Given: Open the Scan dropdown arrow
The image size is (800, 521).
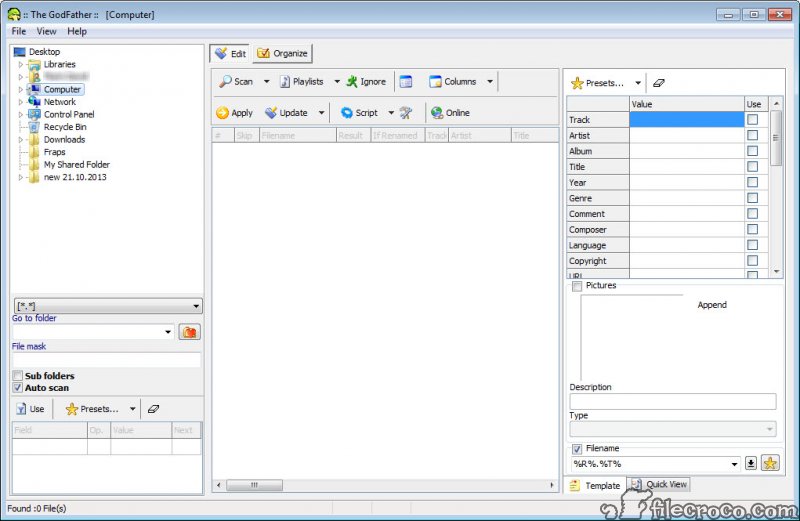Looking at the screenshot, I should coord(266,82).
